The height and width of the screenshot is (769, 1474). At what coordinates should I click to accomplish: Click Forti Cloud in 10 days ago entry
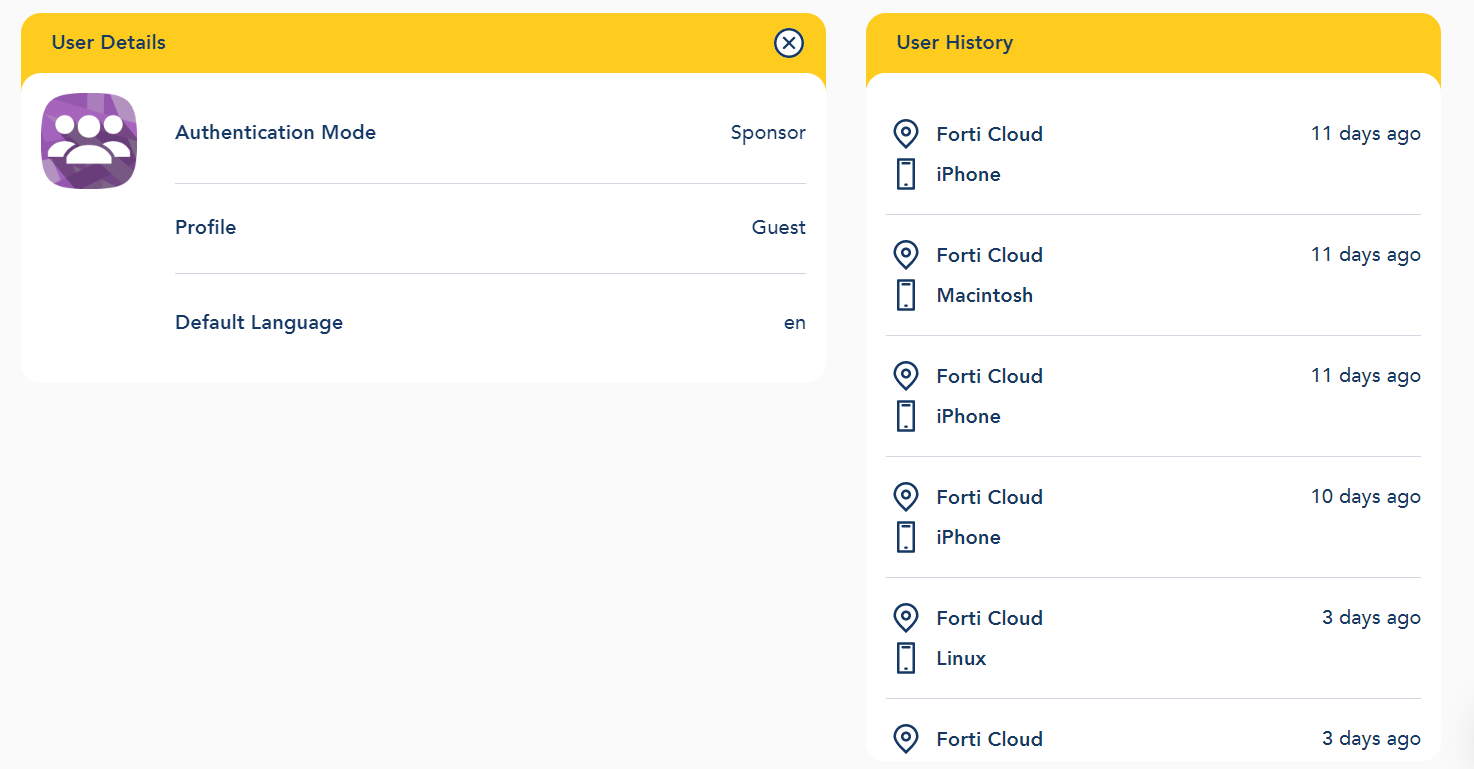coord(990,497)
